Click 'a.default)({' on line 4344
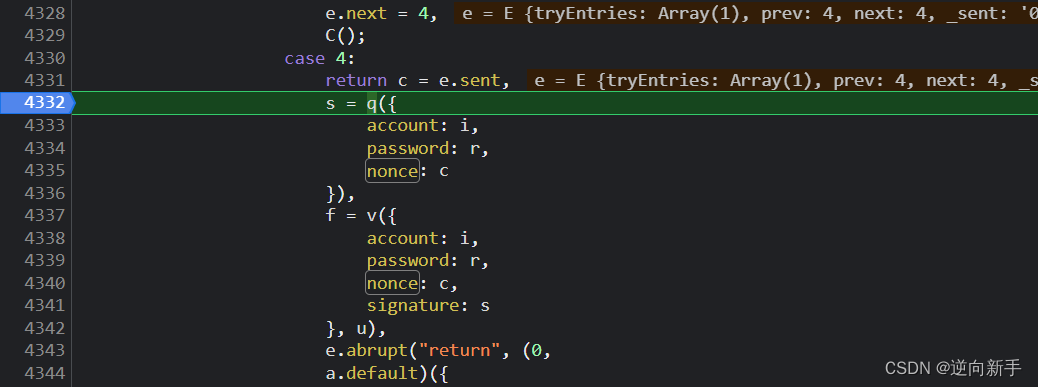The image size is (1038, 387). 387,373
